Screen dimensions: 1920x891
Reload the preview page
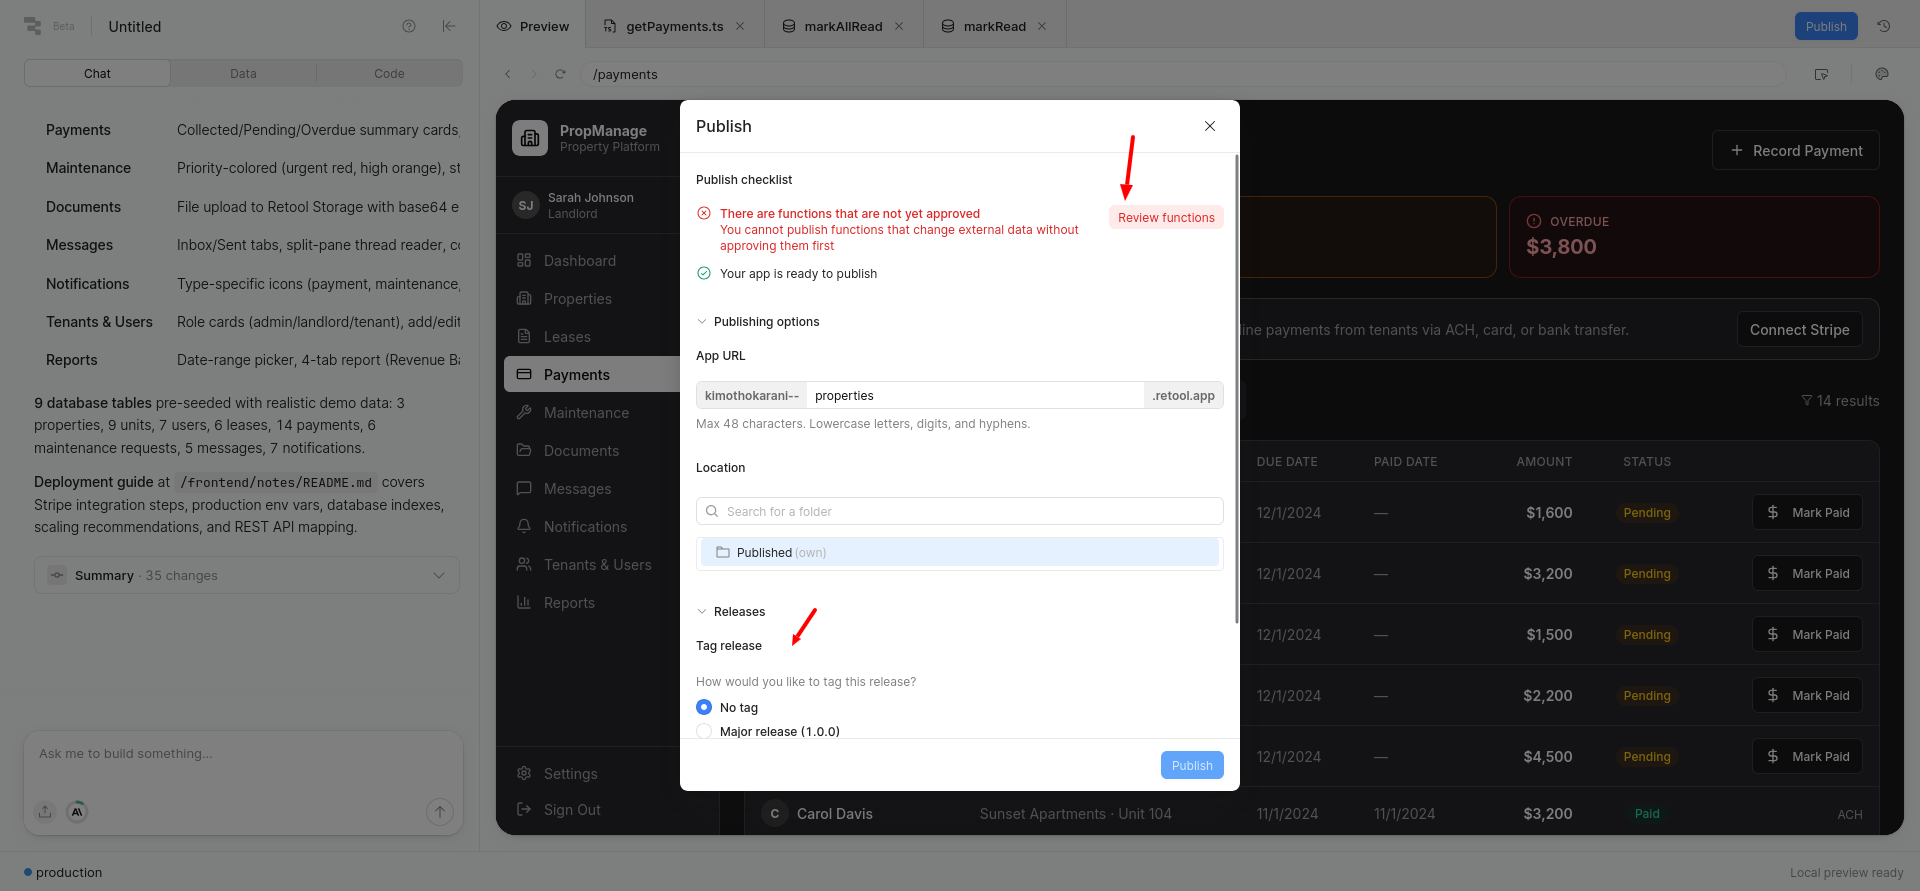point(560,74)
